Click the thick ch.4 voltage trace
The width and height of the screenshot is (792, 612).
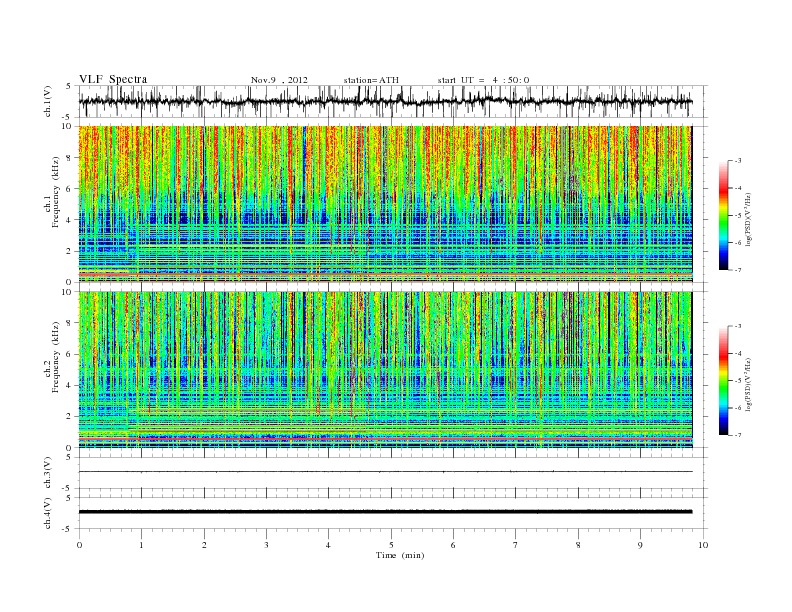(385, 512)
